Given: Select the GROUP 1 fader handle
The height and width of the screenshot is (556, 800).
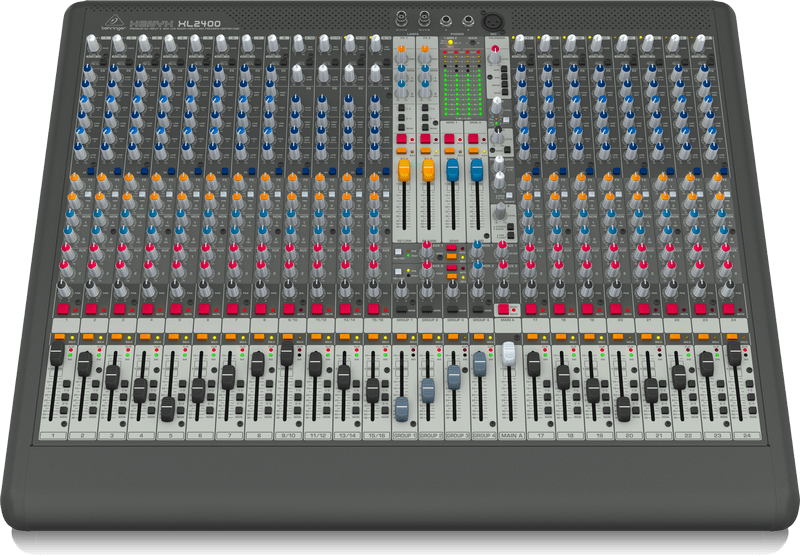Looking at the screenshot, I should pos(402,408).
